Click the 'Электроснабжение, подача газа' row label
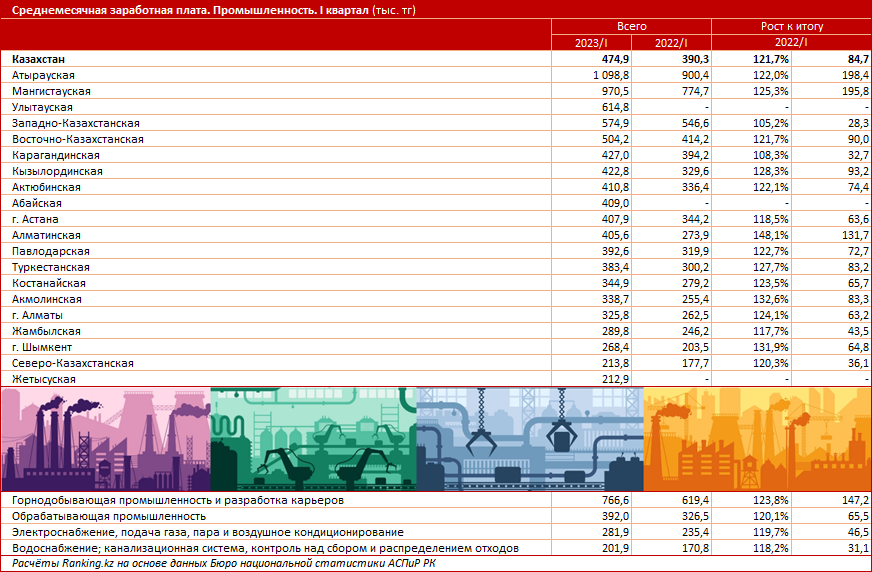 (207, 533)
